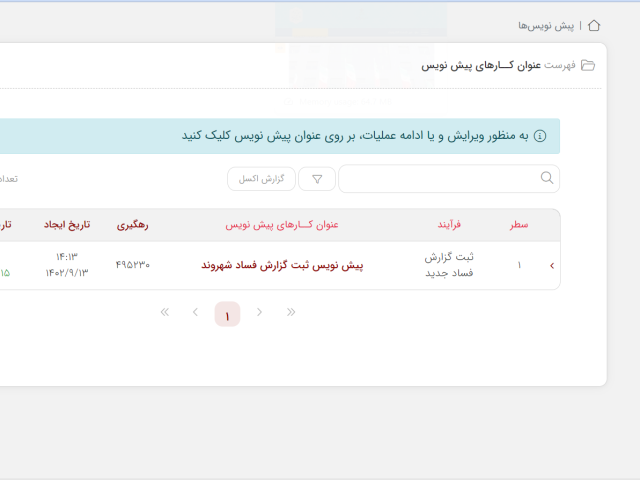Sort by the تاریخ ایجاد column header

tap(67, 225)
